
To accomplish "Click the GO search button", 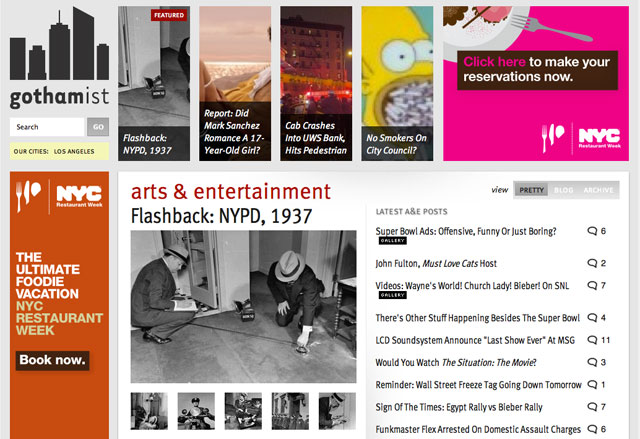I will coord(98,127).
